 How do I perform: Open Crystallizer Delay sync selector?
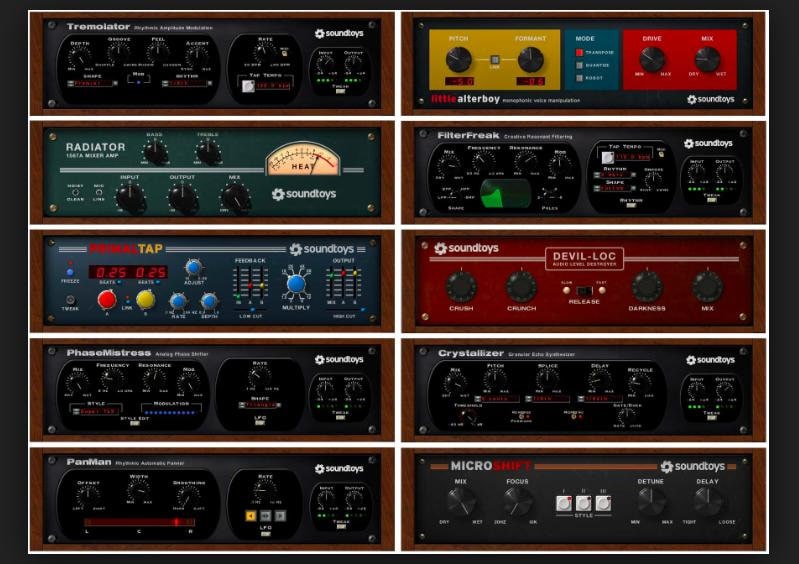click(600, 398)
